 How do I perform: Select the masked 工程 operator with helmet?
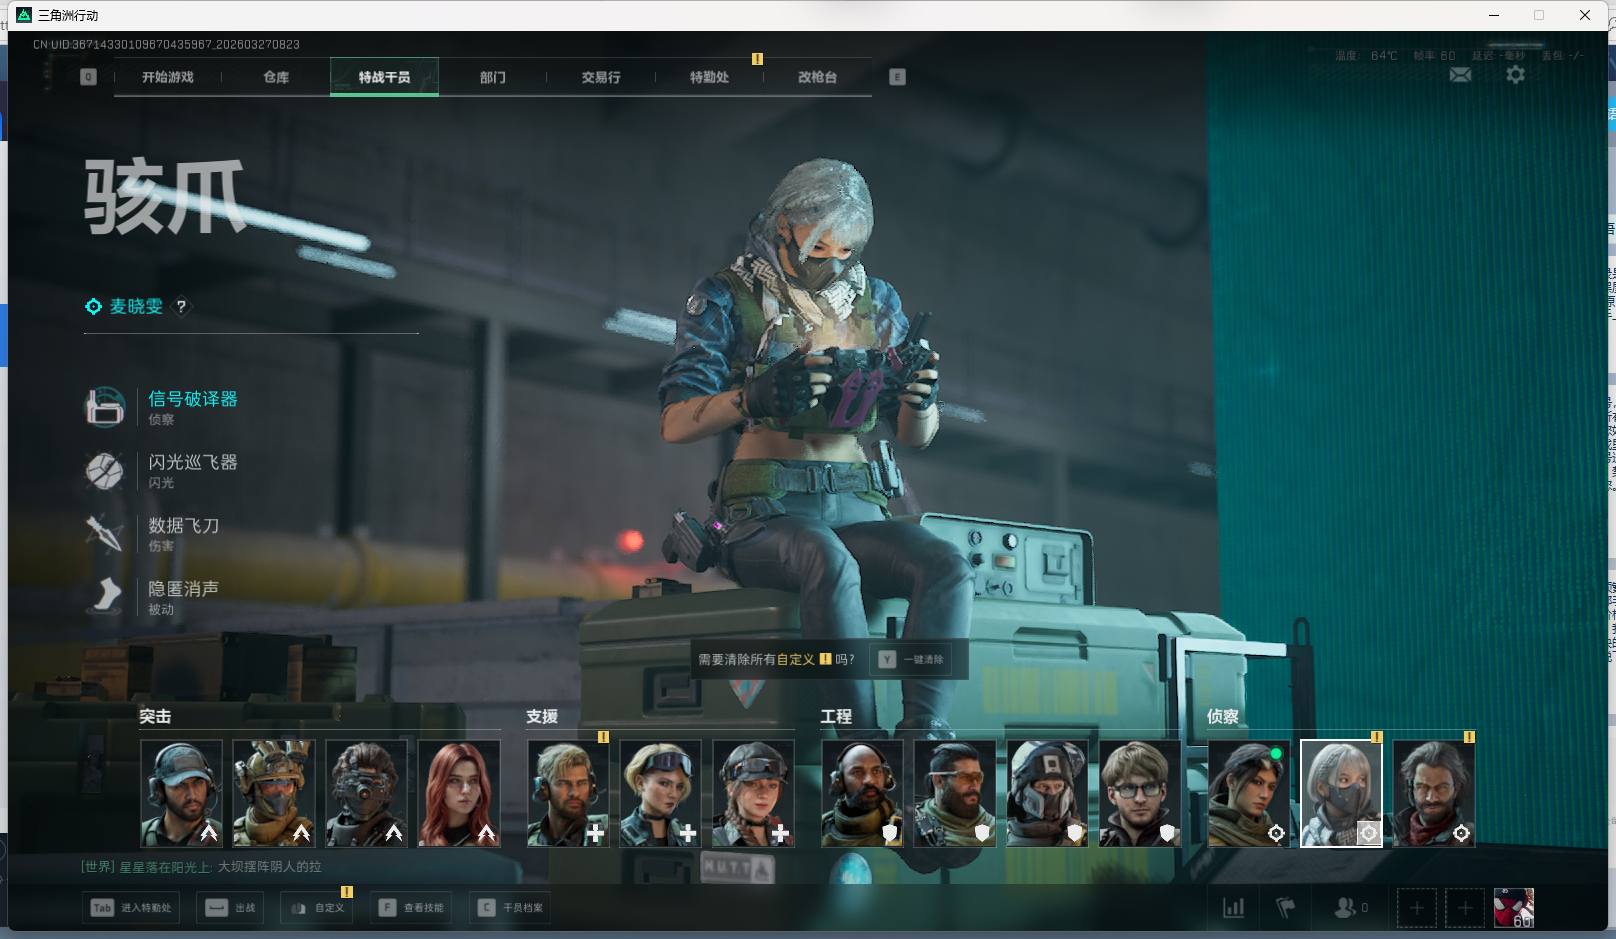coord(1047,794)
